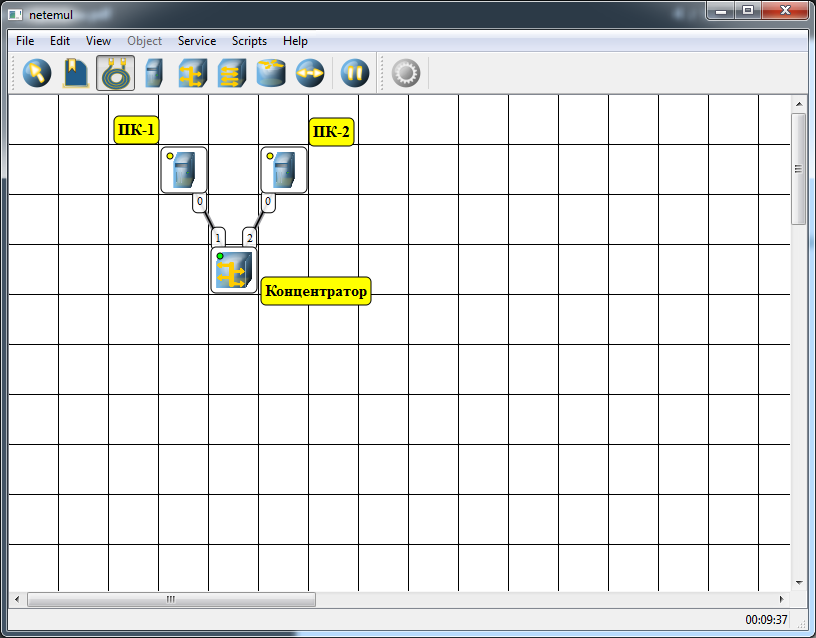Maximize the netemul window
Image resolution: width=816 pixels, height=638 pixels.
(748, 10)
